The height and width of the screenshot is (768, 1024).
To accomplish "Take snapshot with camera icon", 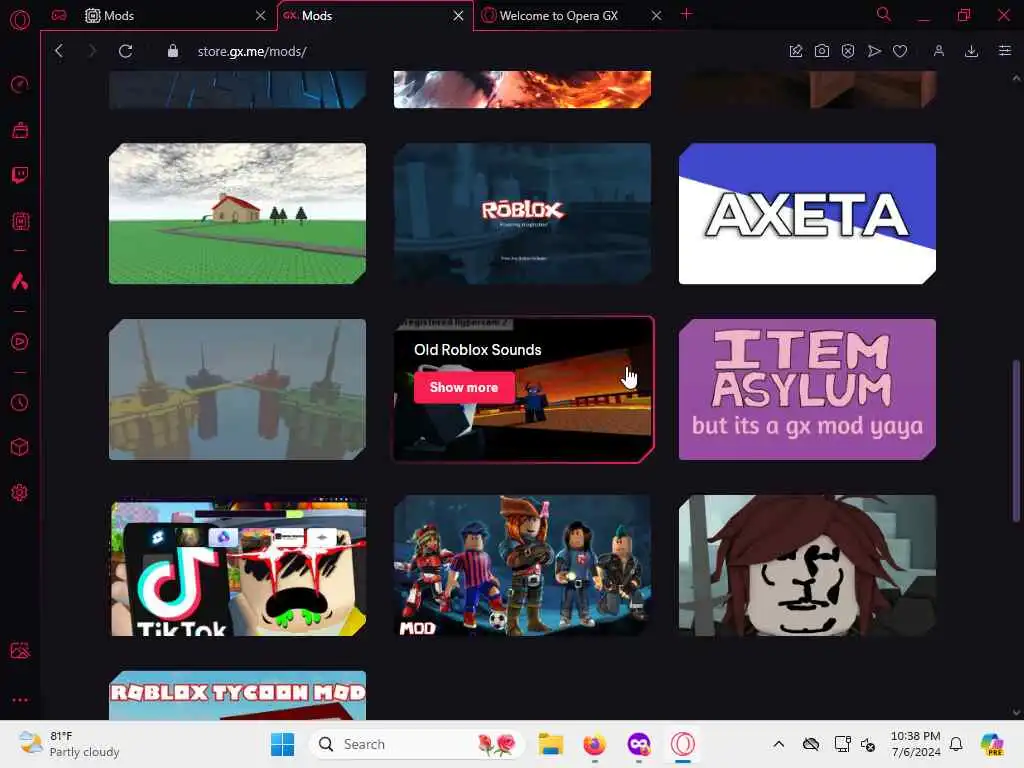I will pyautogui.click(x=822, y=51).
